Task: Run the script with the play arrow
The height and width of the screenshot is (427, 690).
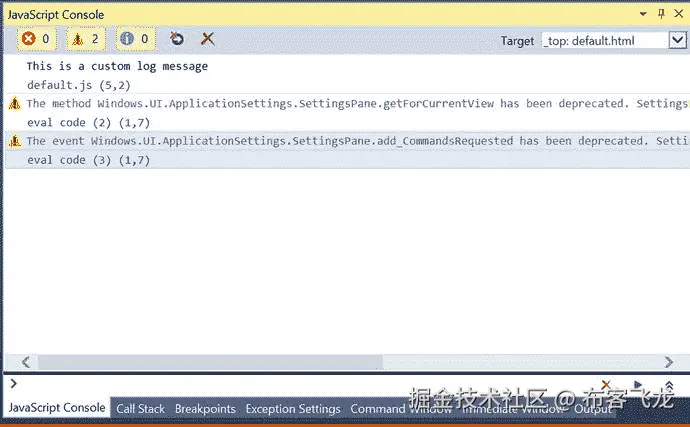Action: click(638, 384)
